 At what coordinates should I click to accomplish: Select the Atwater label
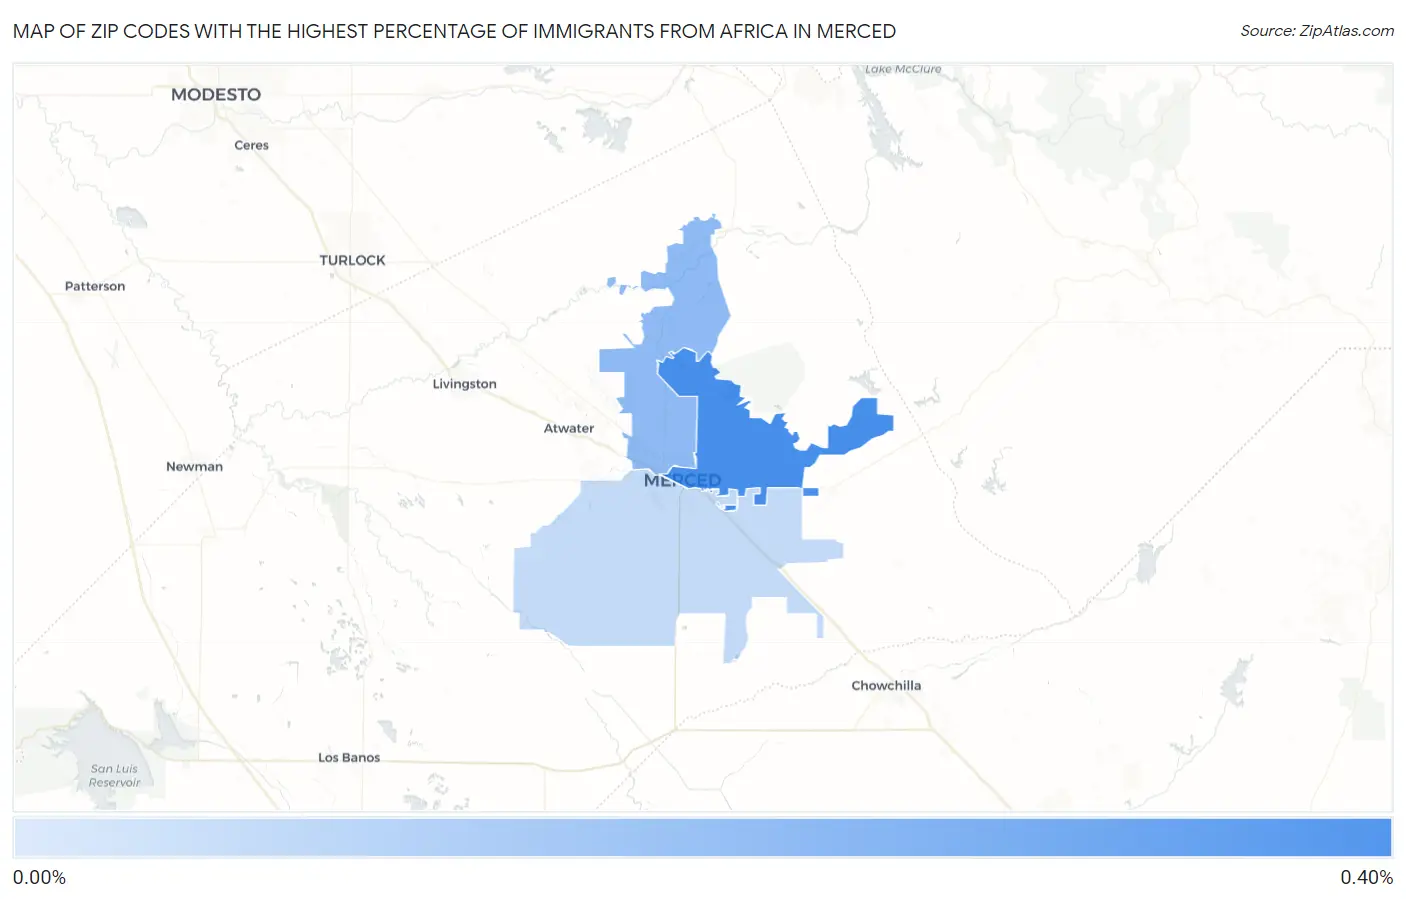[569, 428]
